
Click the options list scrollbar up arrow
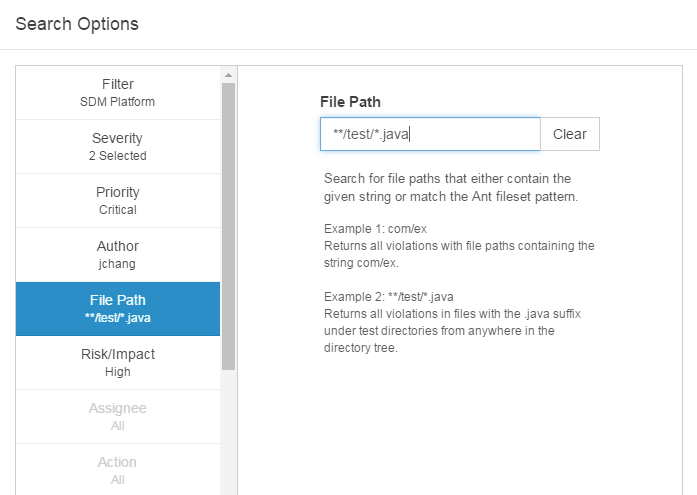pyautogui.click(x=228, y=75)
